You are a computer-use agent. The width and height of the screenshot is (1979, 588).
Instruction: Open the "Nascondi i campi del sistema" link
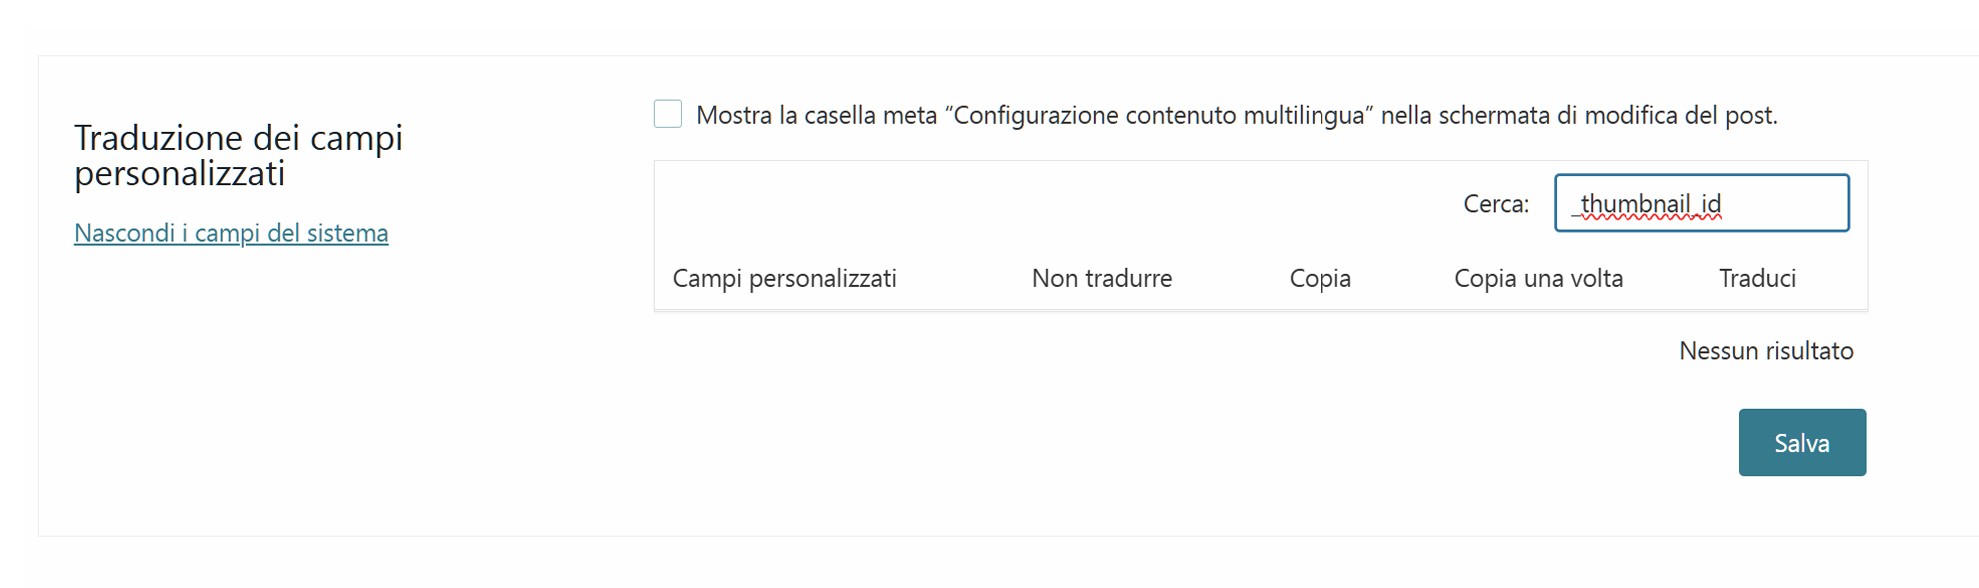tap(231, 233)
